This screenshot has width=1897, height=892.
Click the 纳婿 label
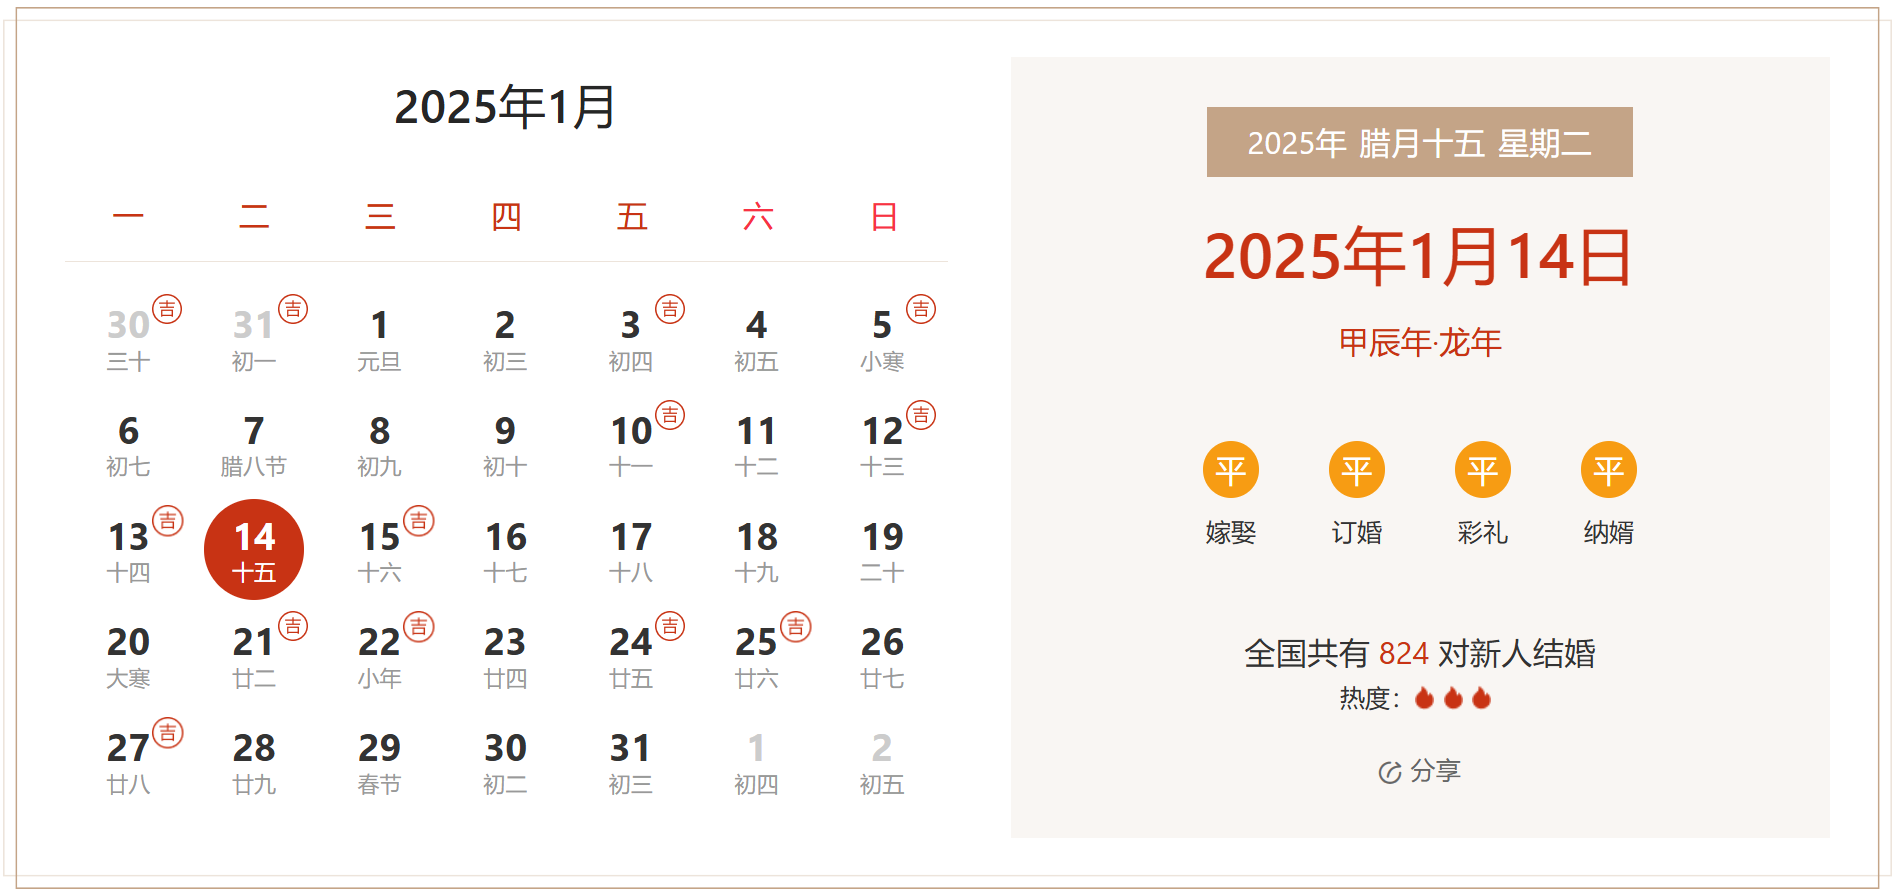coord(1609,532)
